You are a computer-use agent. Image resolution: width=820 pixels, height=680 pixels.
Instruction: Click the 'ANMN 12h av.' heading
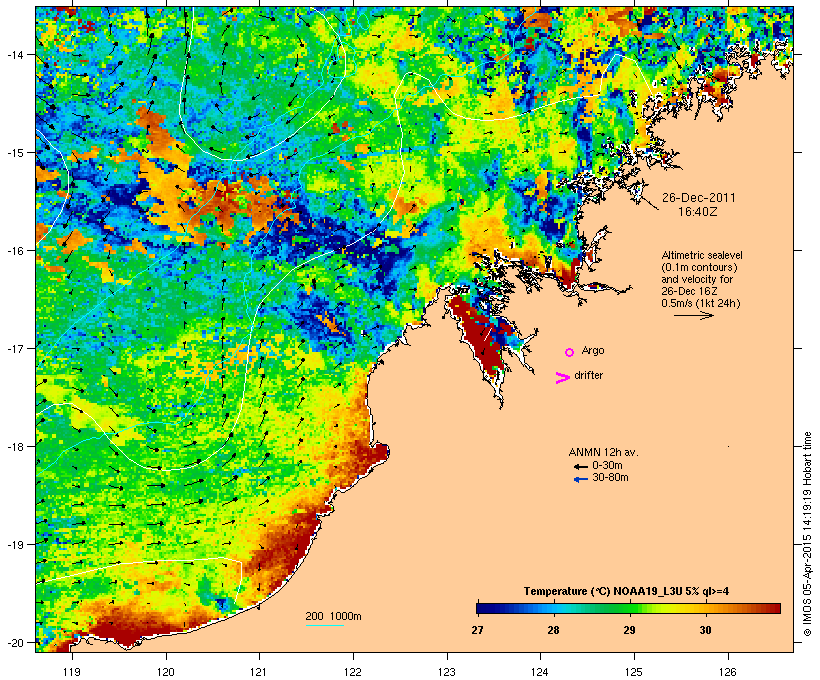click(x=603, y=452)
